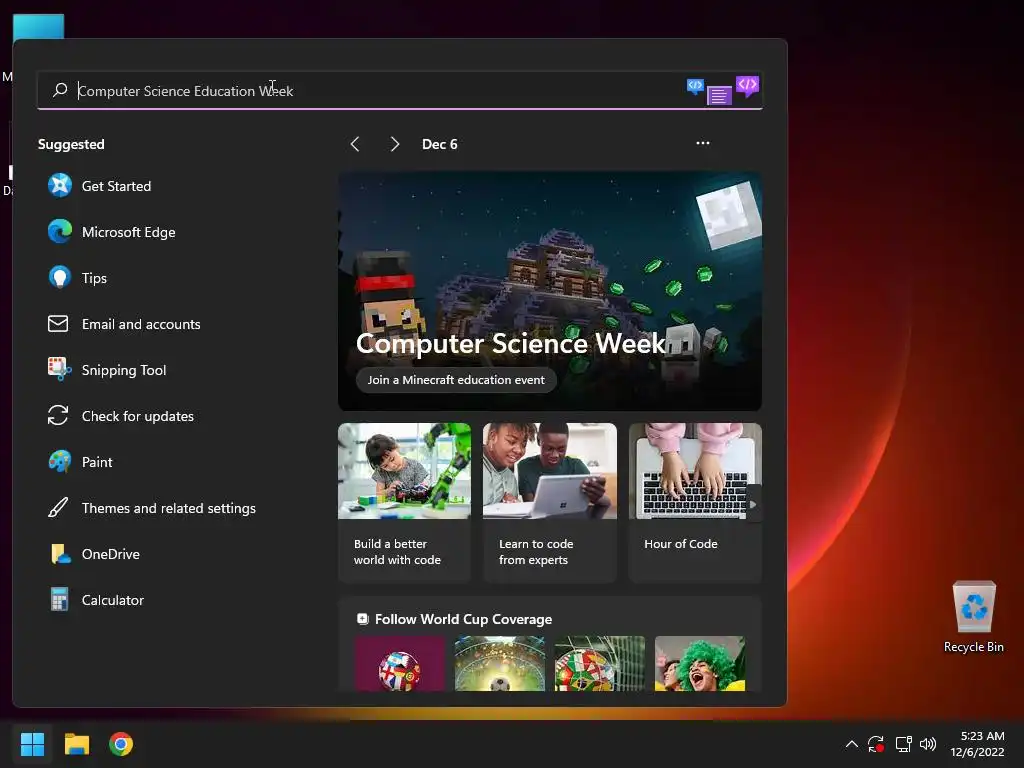Click the code bubbles search highlight icon
Viewport: 1024px width, 768px height.
click(722, 90)
